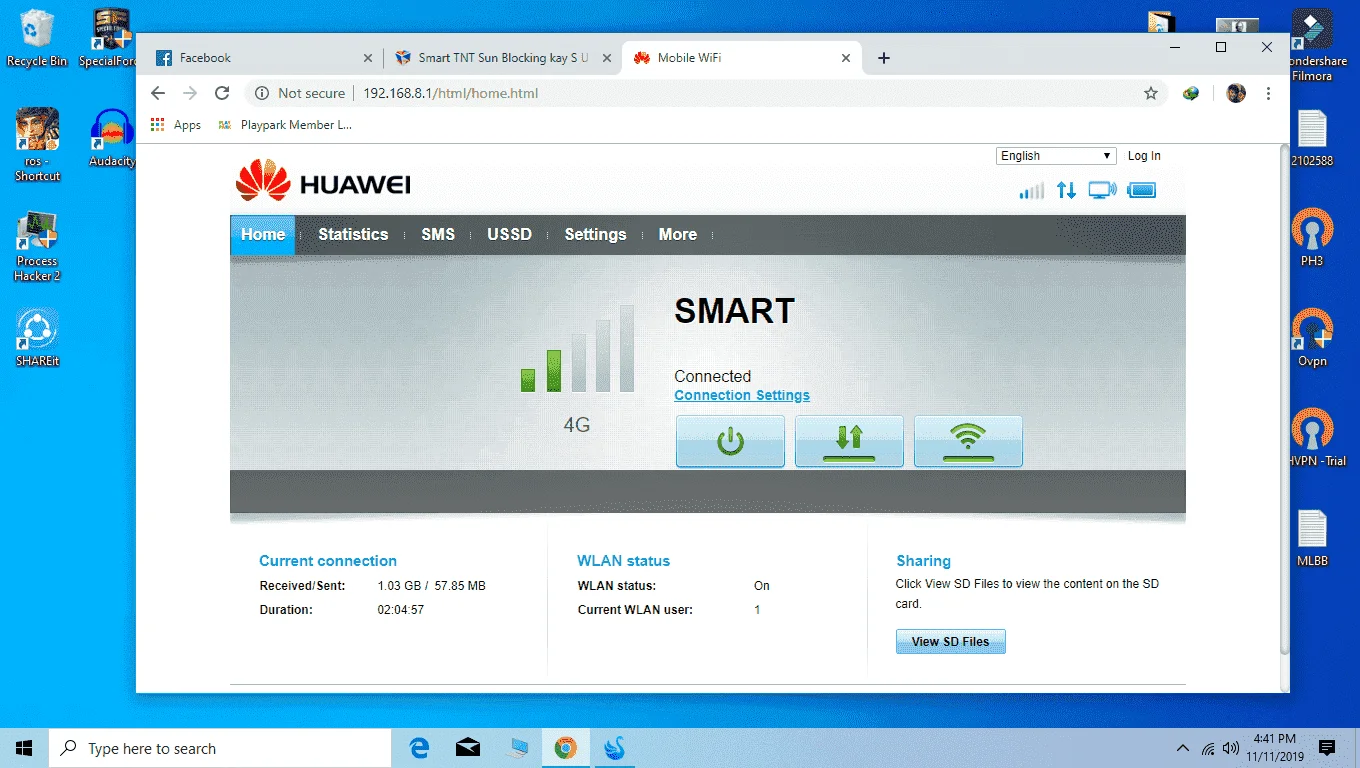Image resolution: width=1360 pixels, height=768 pixels.
Task: Click the Chrome icon in the taskbar
Action: point(565,748)
